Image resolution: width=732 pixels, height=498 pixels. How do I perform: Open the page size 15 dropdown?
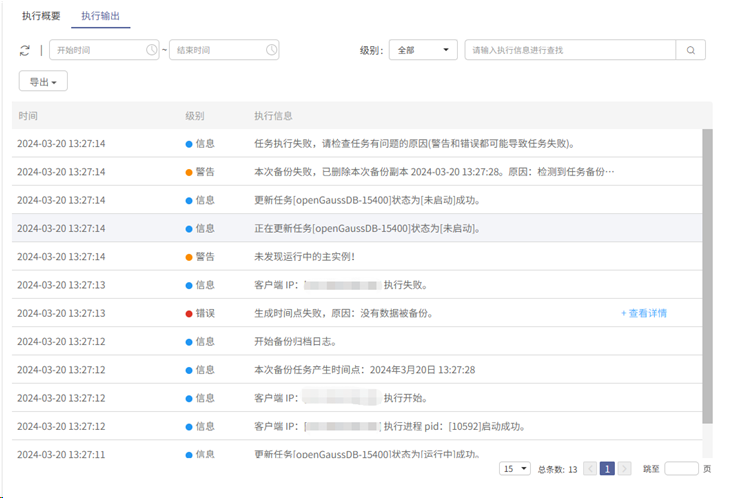(x=515, y=469)
